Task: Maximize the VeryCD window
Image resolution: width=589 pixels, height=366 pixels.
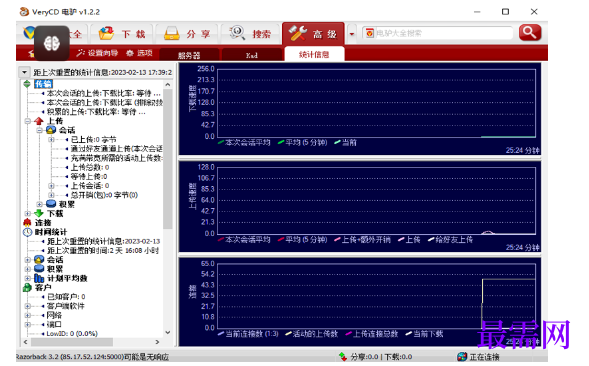Action: 506,12
